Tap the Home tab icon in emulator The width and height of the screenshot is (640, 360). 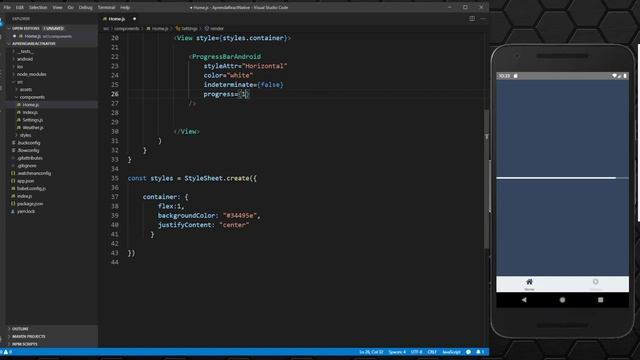coord(529,283)
